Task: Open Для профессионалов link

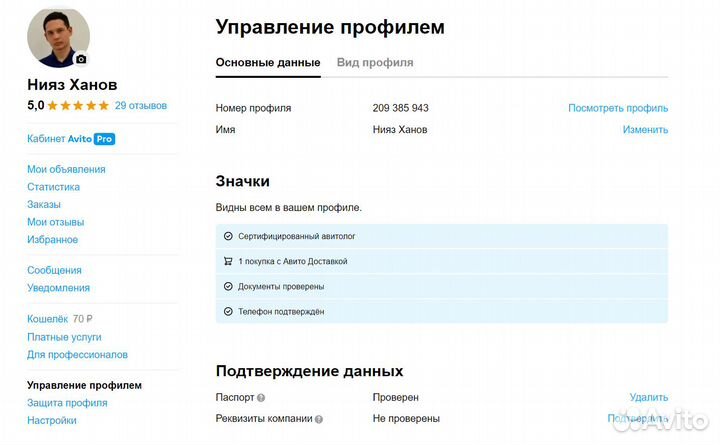Action: (x=77, y=355)
